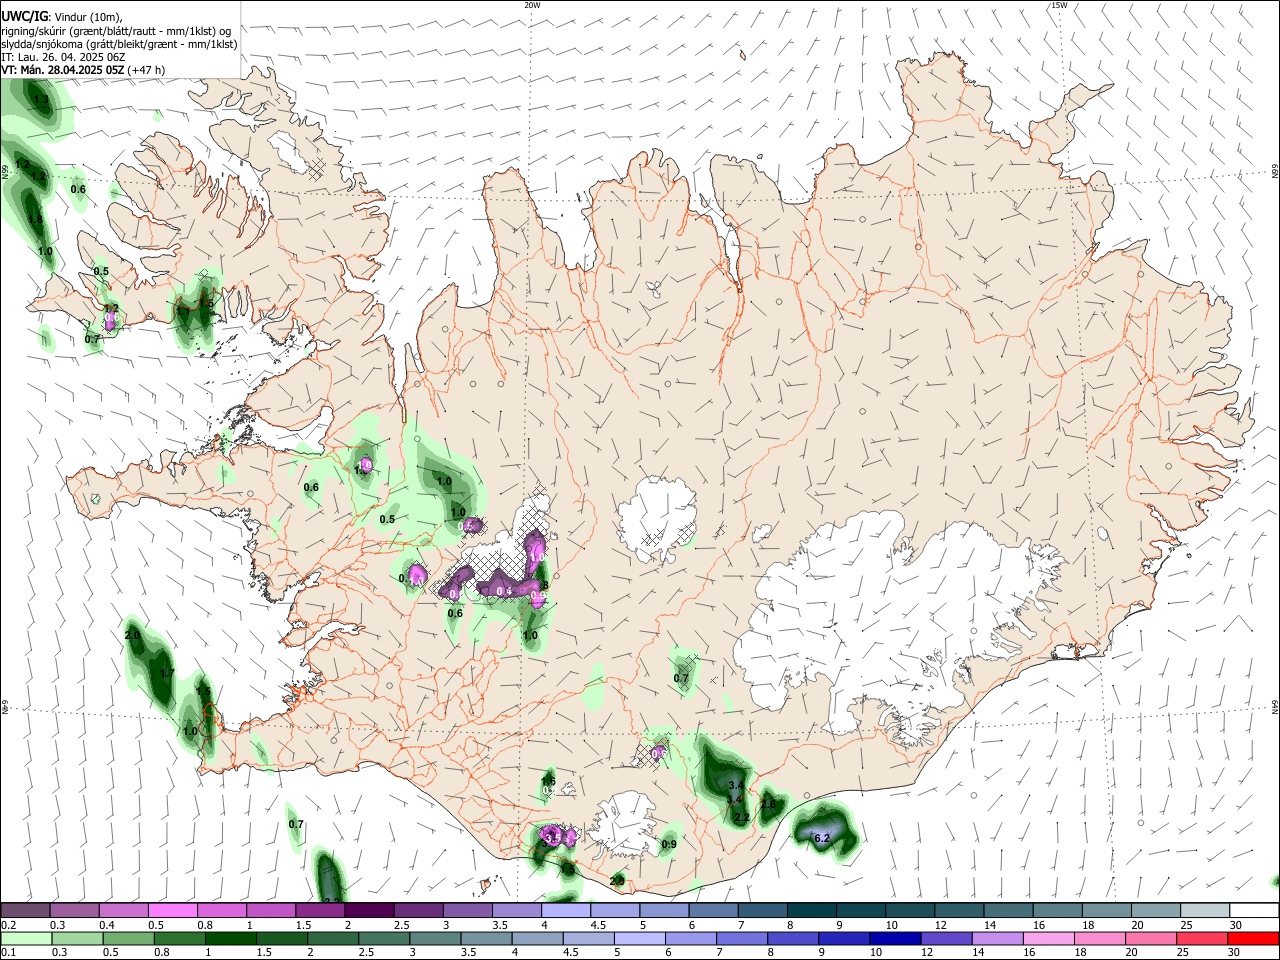The image size is (1280, 960).
Task: Select the dull mauve swatch starting the upper legend row
Action: (25, 910)
